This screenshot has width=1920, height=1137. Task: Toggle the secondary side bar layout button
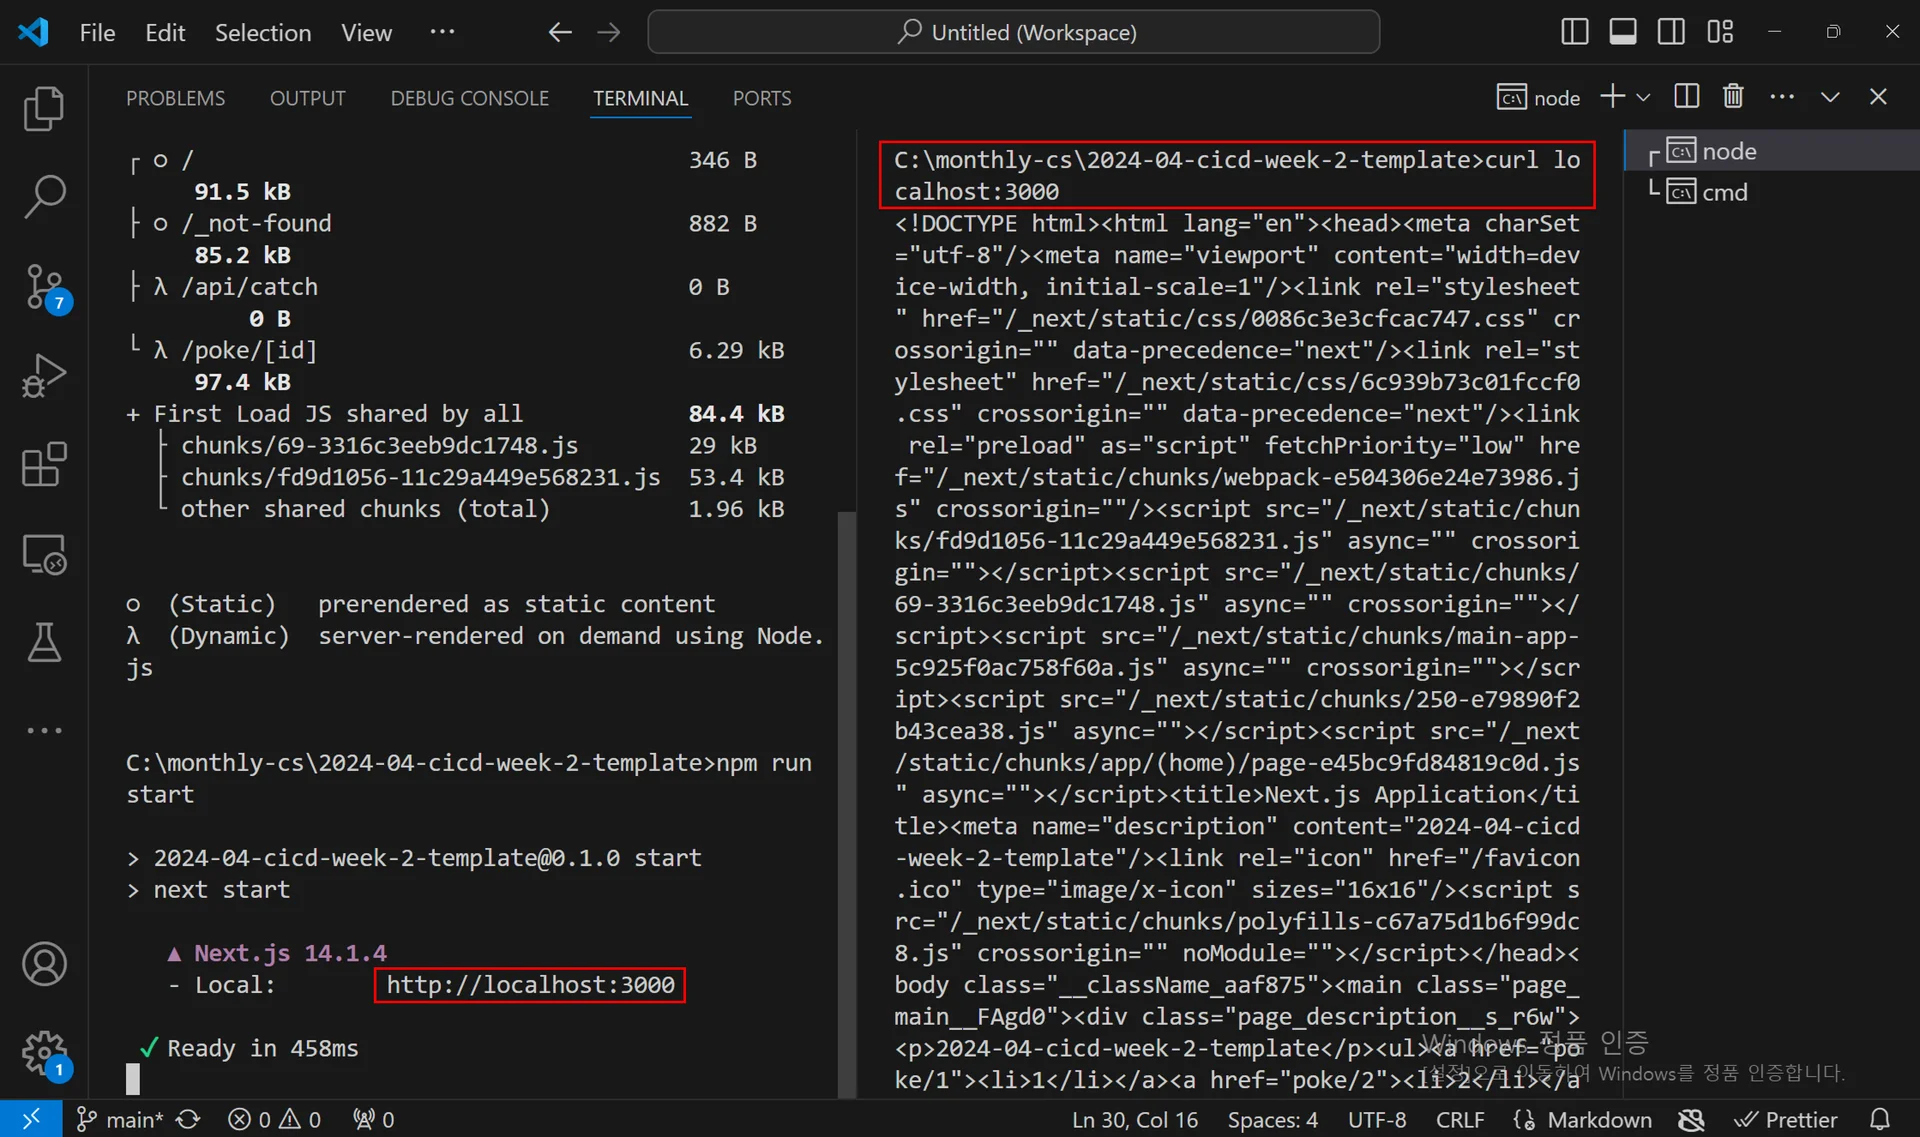(1670, 32)
